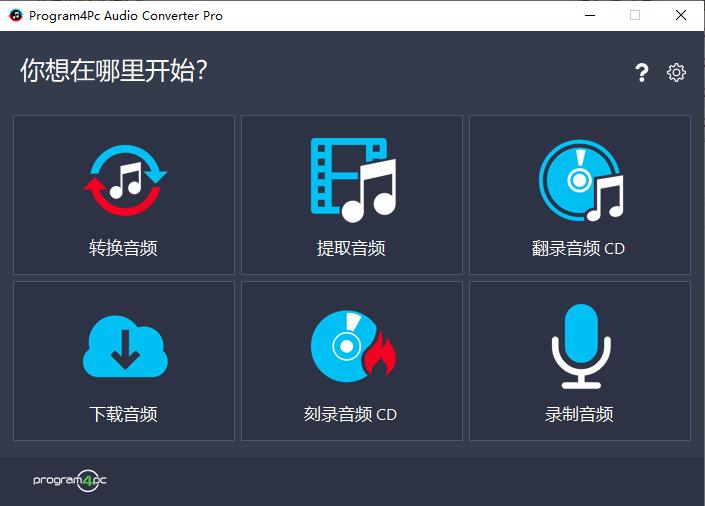Click the 翻录音频 CD label

point(578,248)
